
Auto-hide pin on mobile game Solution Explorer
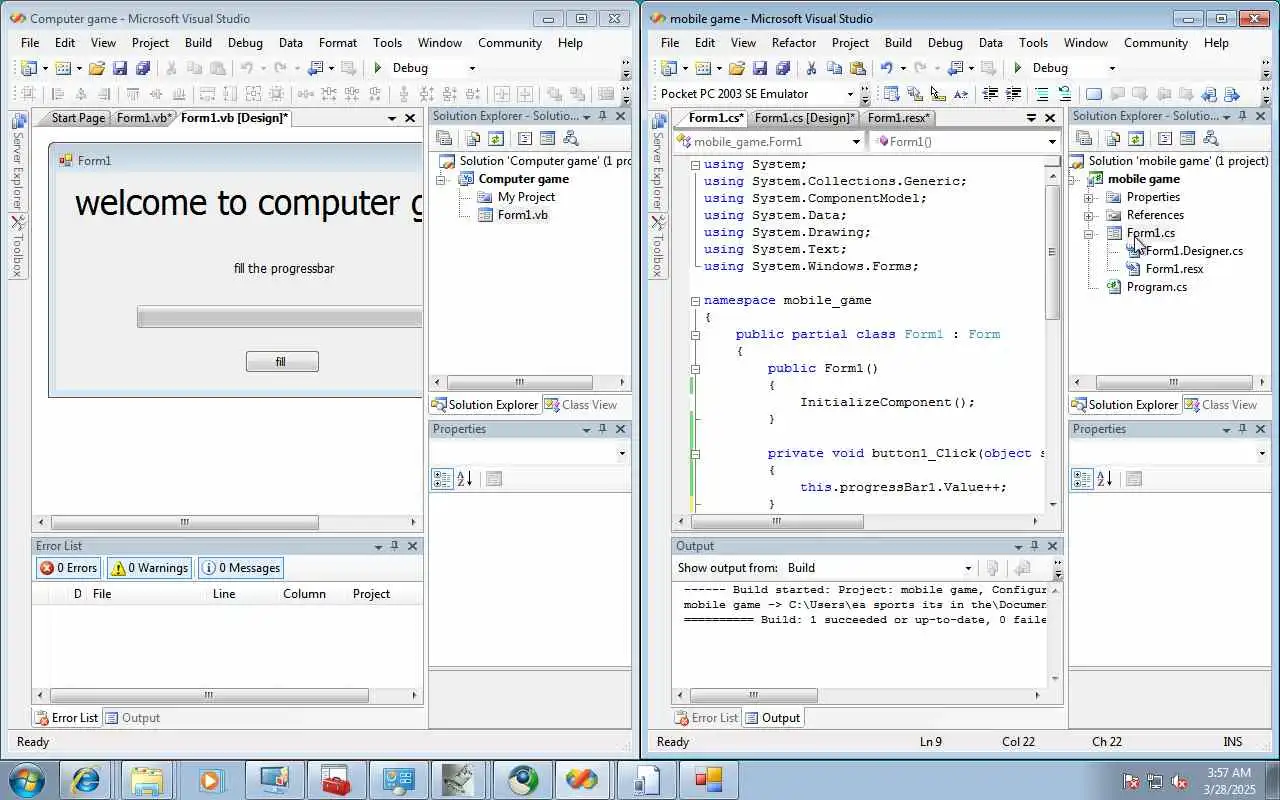1242,116
